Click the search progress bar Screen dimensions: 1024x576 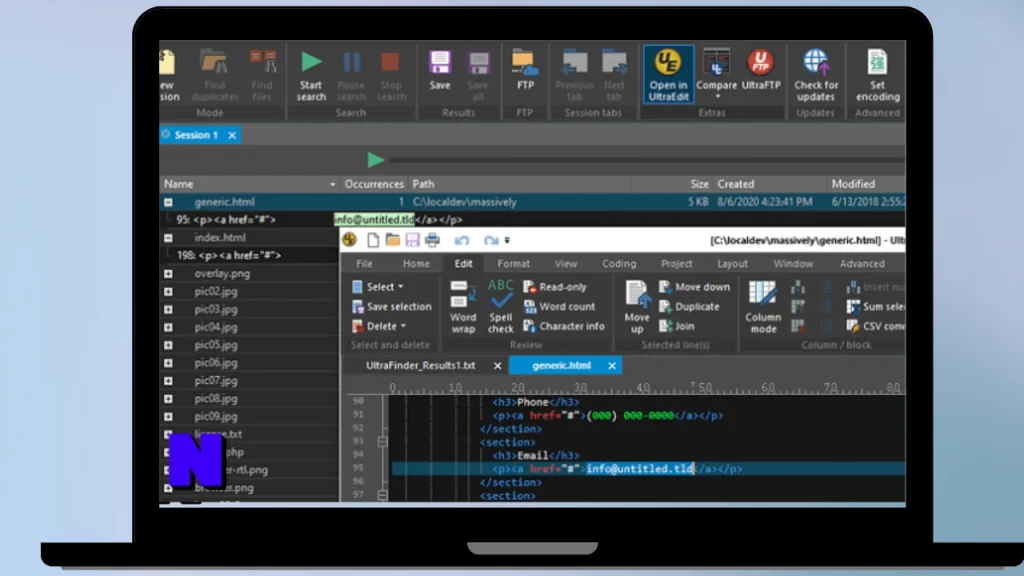tap(647, 159)
